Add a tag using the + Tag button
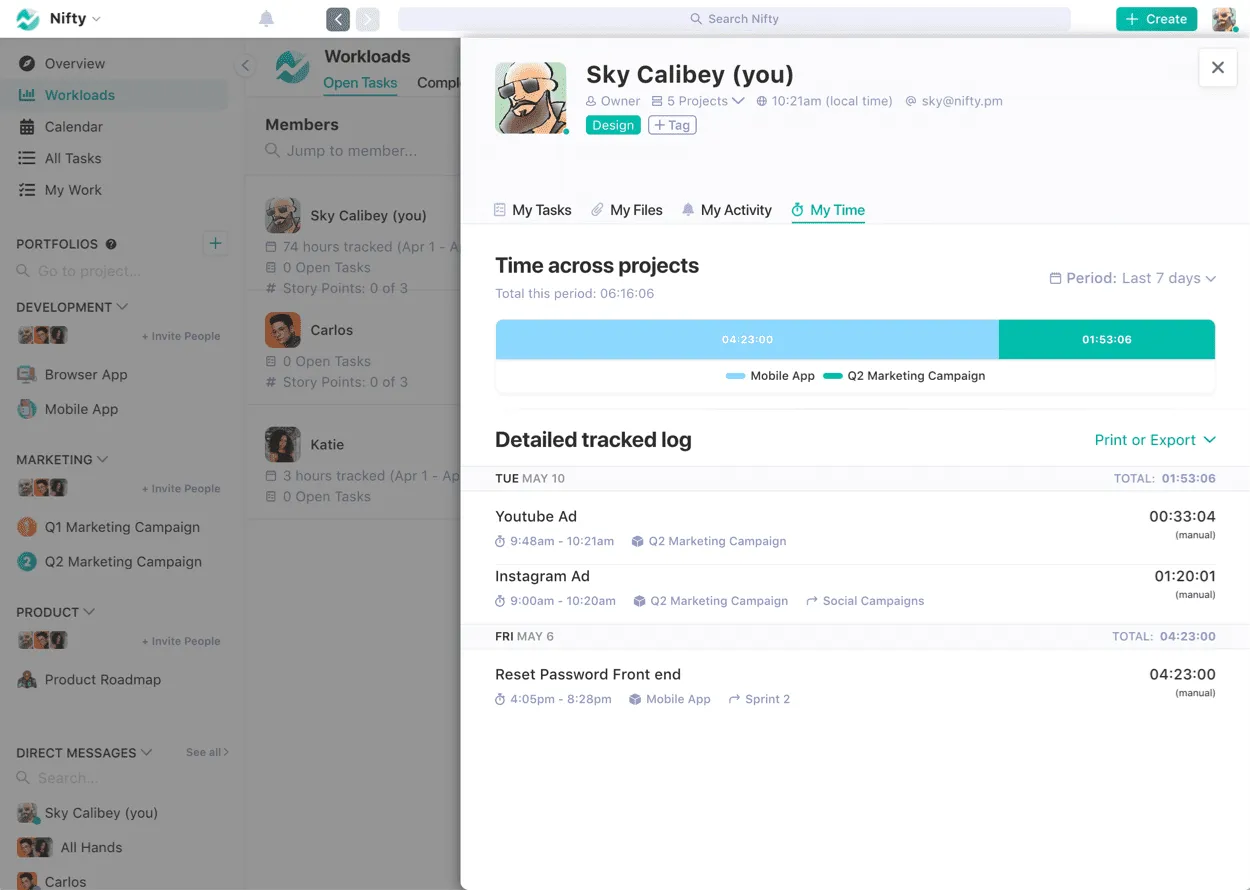This screenshot has width=1250, height=890. pyautogui.click(x=672, y=124)
